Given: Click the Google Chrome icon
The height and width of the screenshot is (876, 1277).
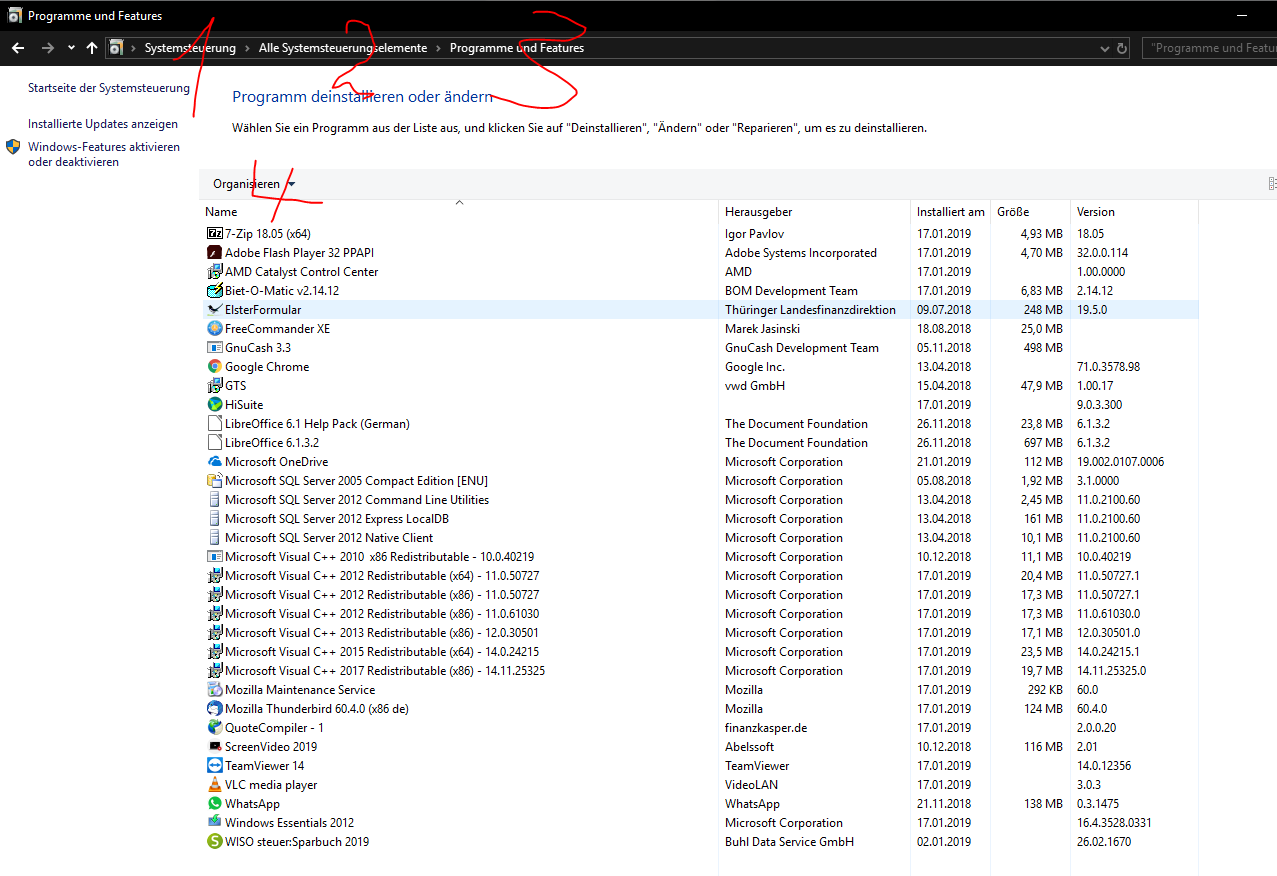Looking at the screenshot, I should click(214, 367).
